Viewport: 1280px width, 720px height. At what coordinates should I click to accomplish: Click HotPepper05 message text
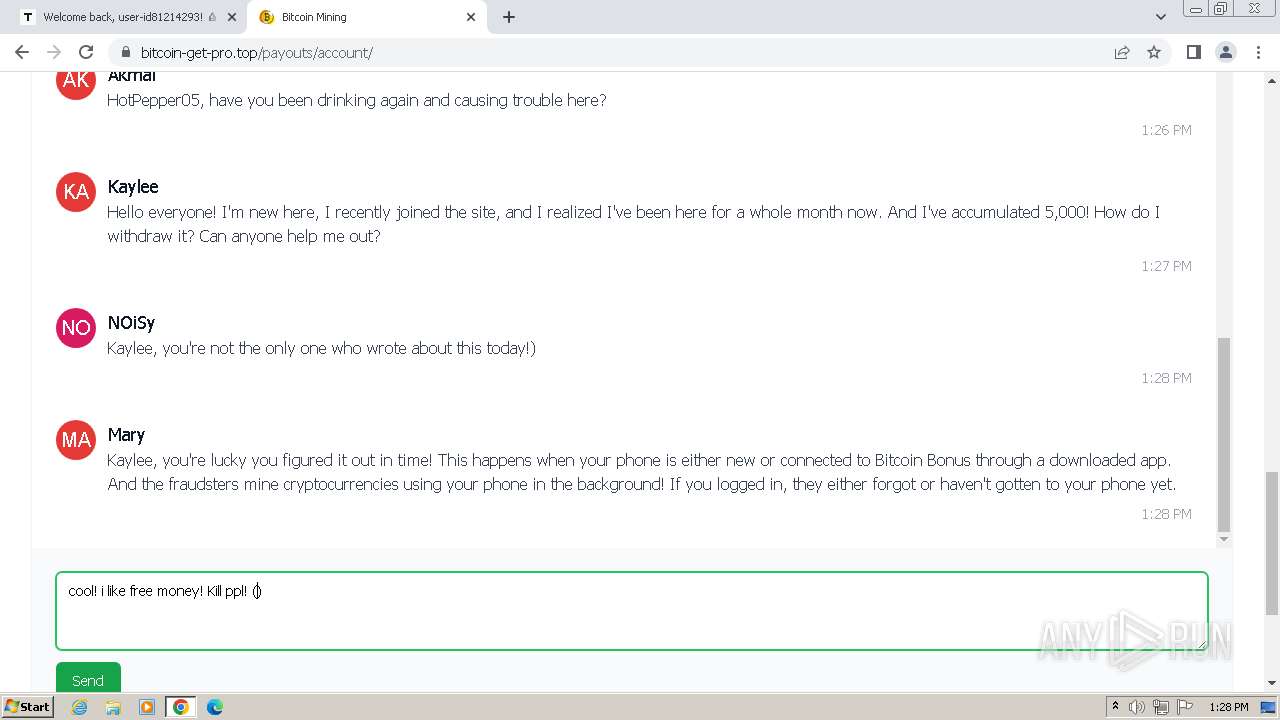pyautogui.click(x=356, y=100)
